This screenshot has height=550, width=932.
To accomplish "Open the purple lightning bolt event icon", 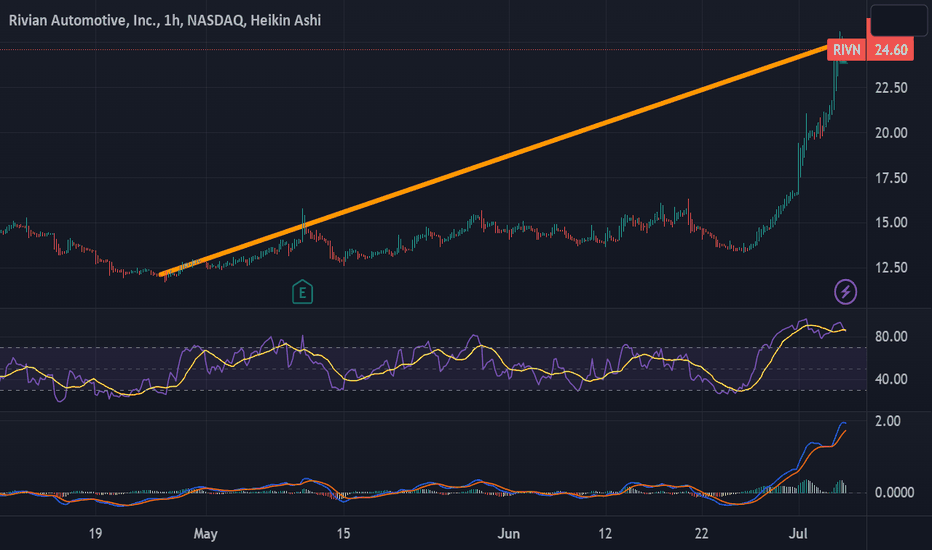I will click(x=845, y=292).
